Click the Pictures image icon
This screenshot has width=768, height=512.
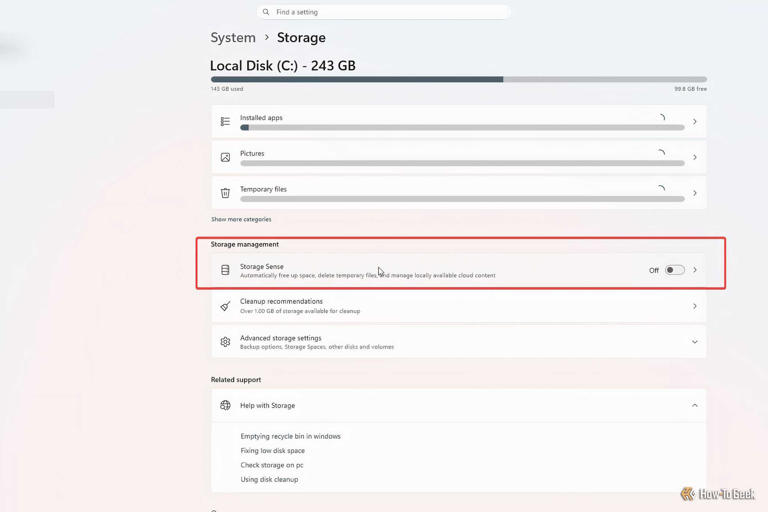pyautogui.click(x=225, y=157)
